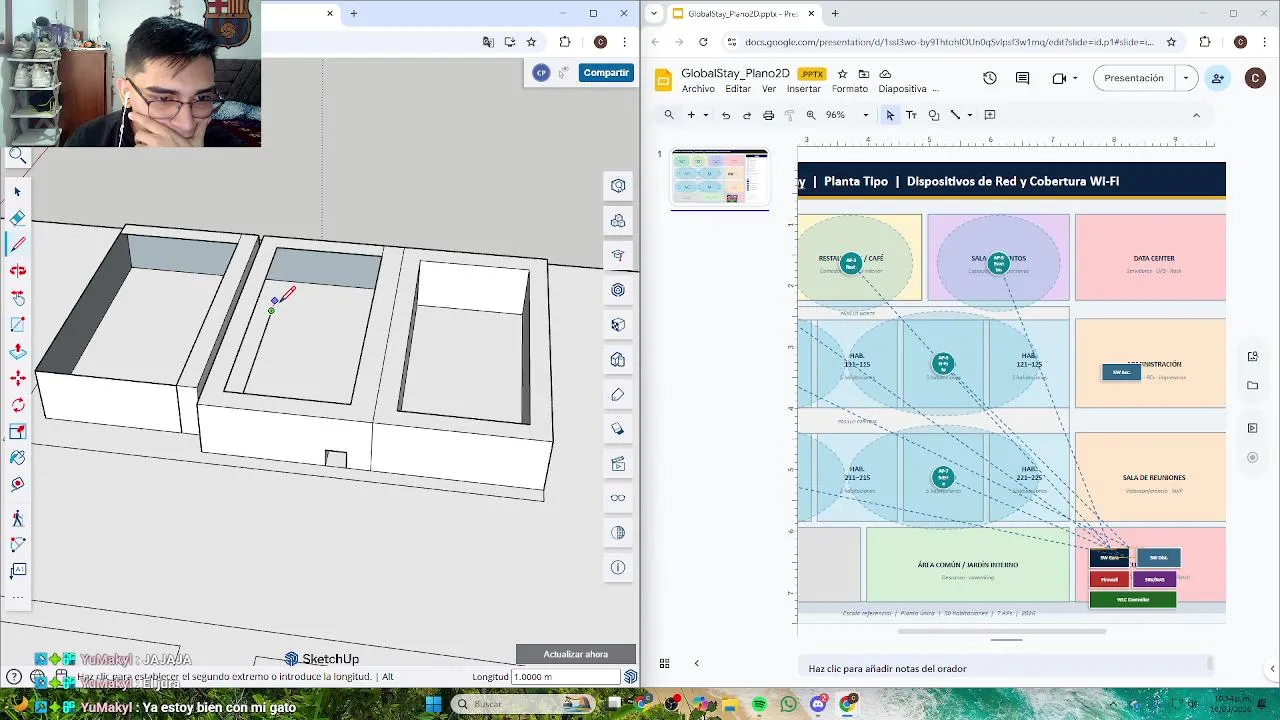The image size is (1280, 720).
Task: Pick the Paint Bucket tool
Action: click(x=17, y=457)
